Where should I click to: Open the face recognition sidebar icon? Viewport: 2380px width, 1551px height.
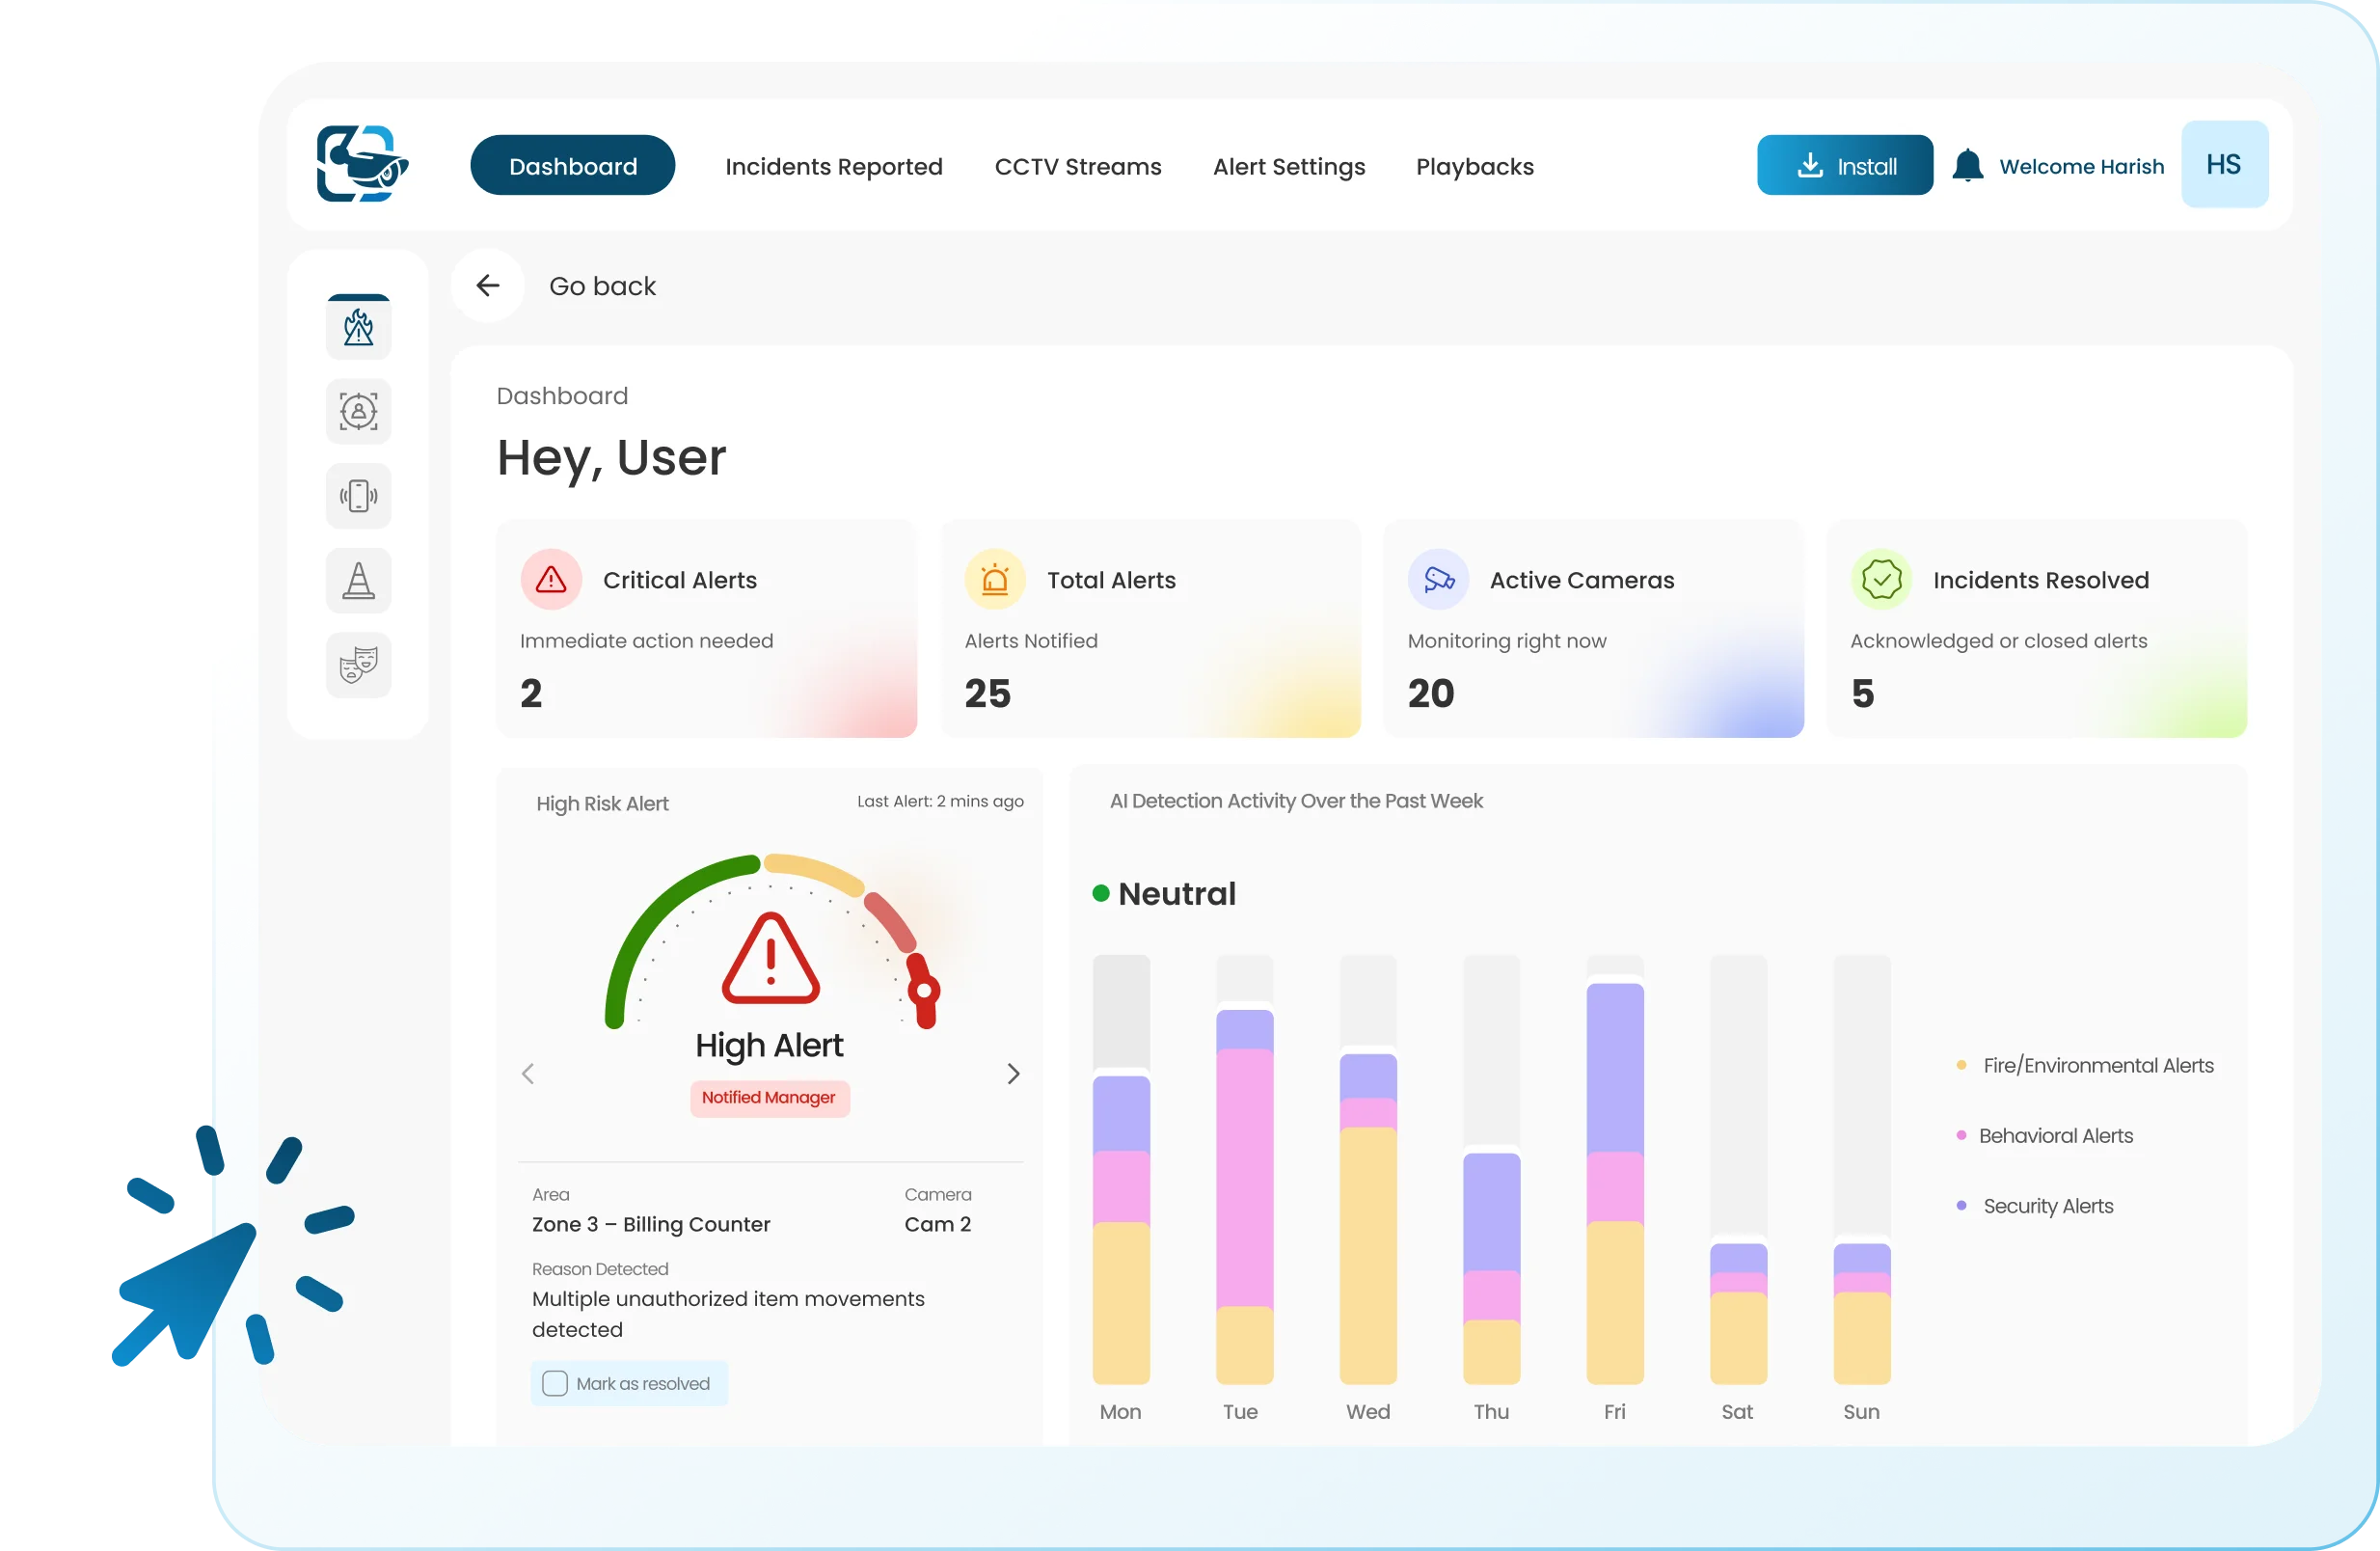click(x=358, y=411)
